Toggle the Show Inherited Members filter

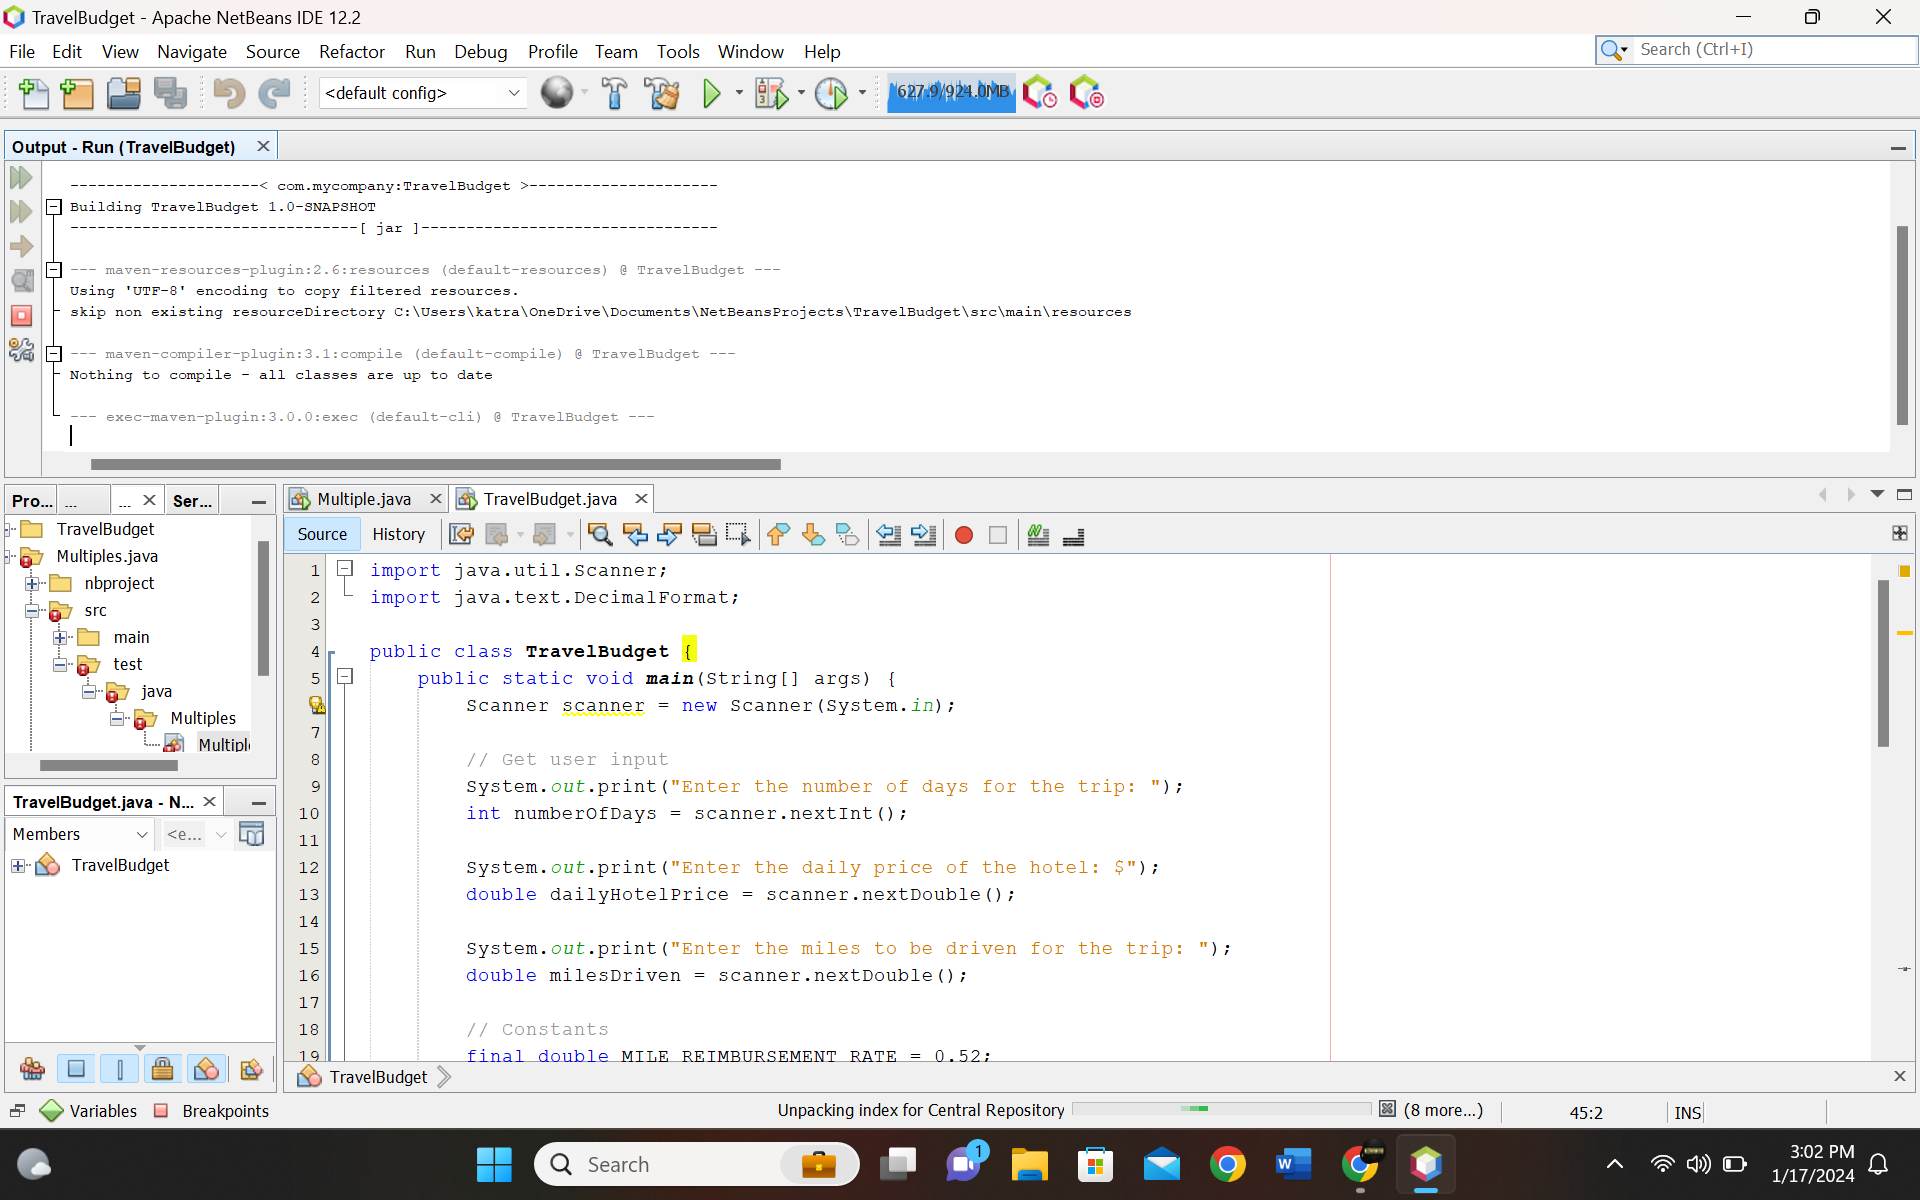[32, 1069]
